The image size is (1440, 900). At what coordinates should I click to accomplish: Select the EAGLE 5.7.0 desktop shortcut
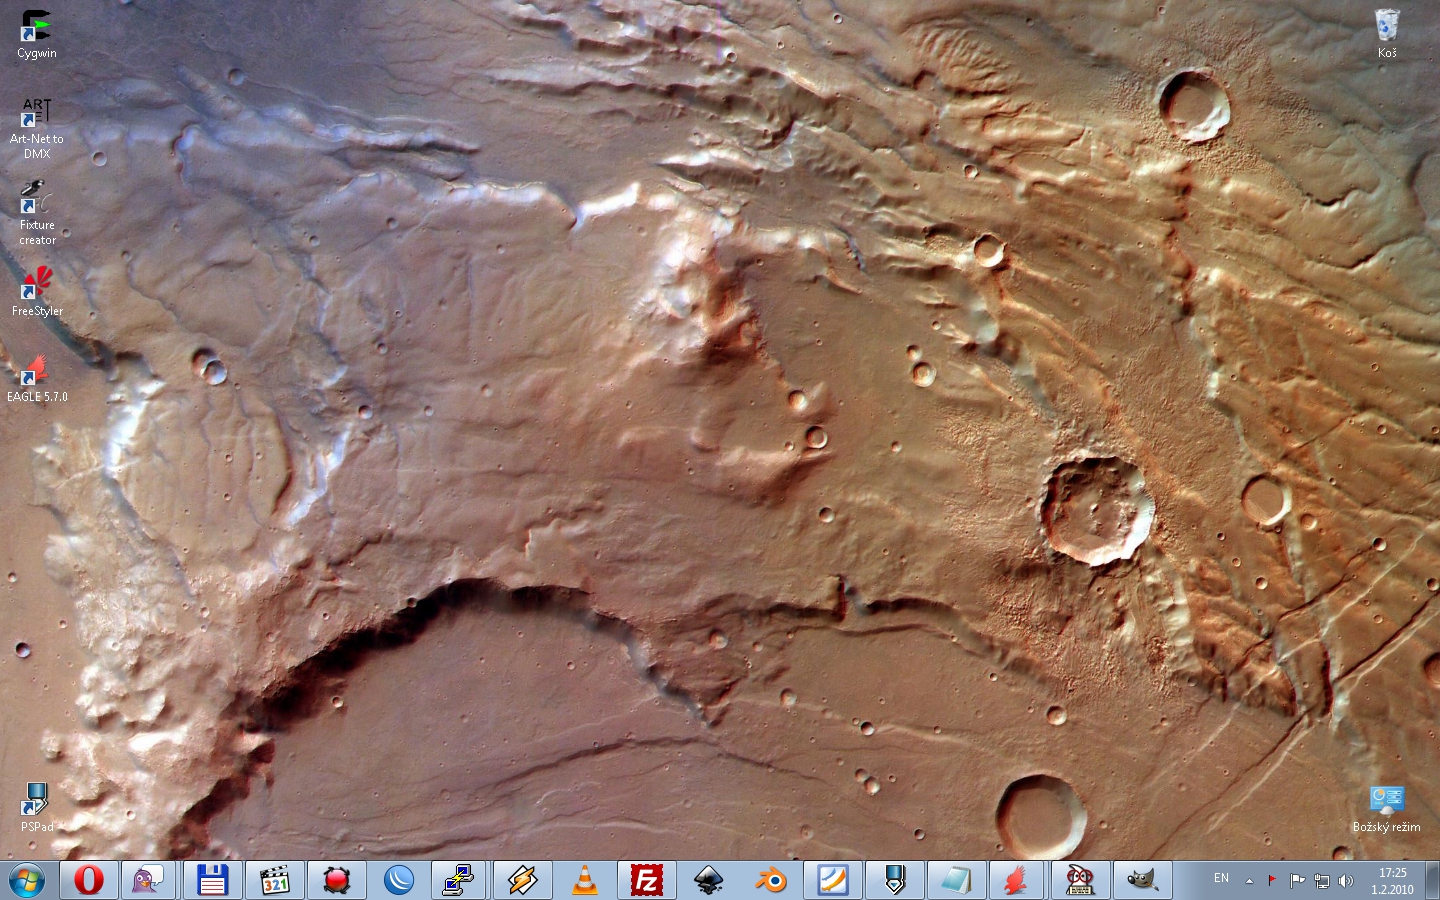36,378
